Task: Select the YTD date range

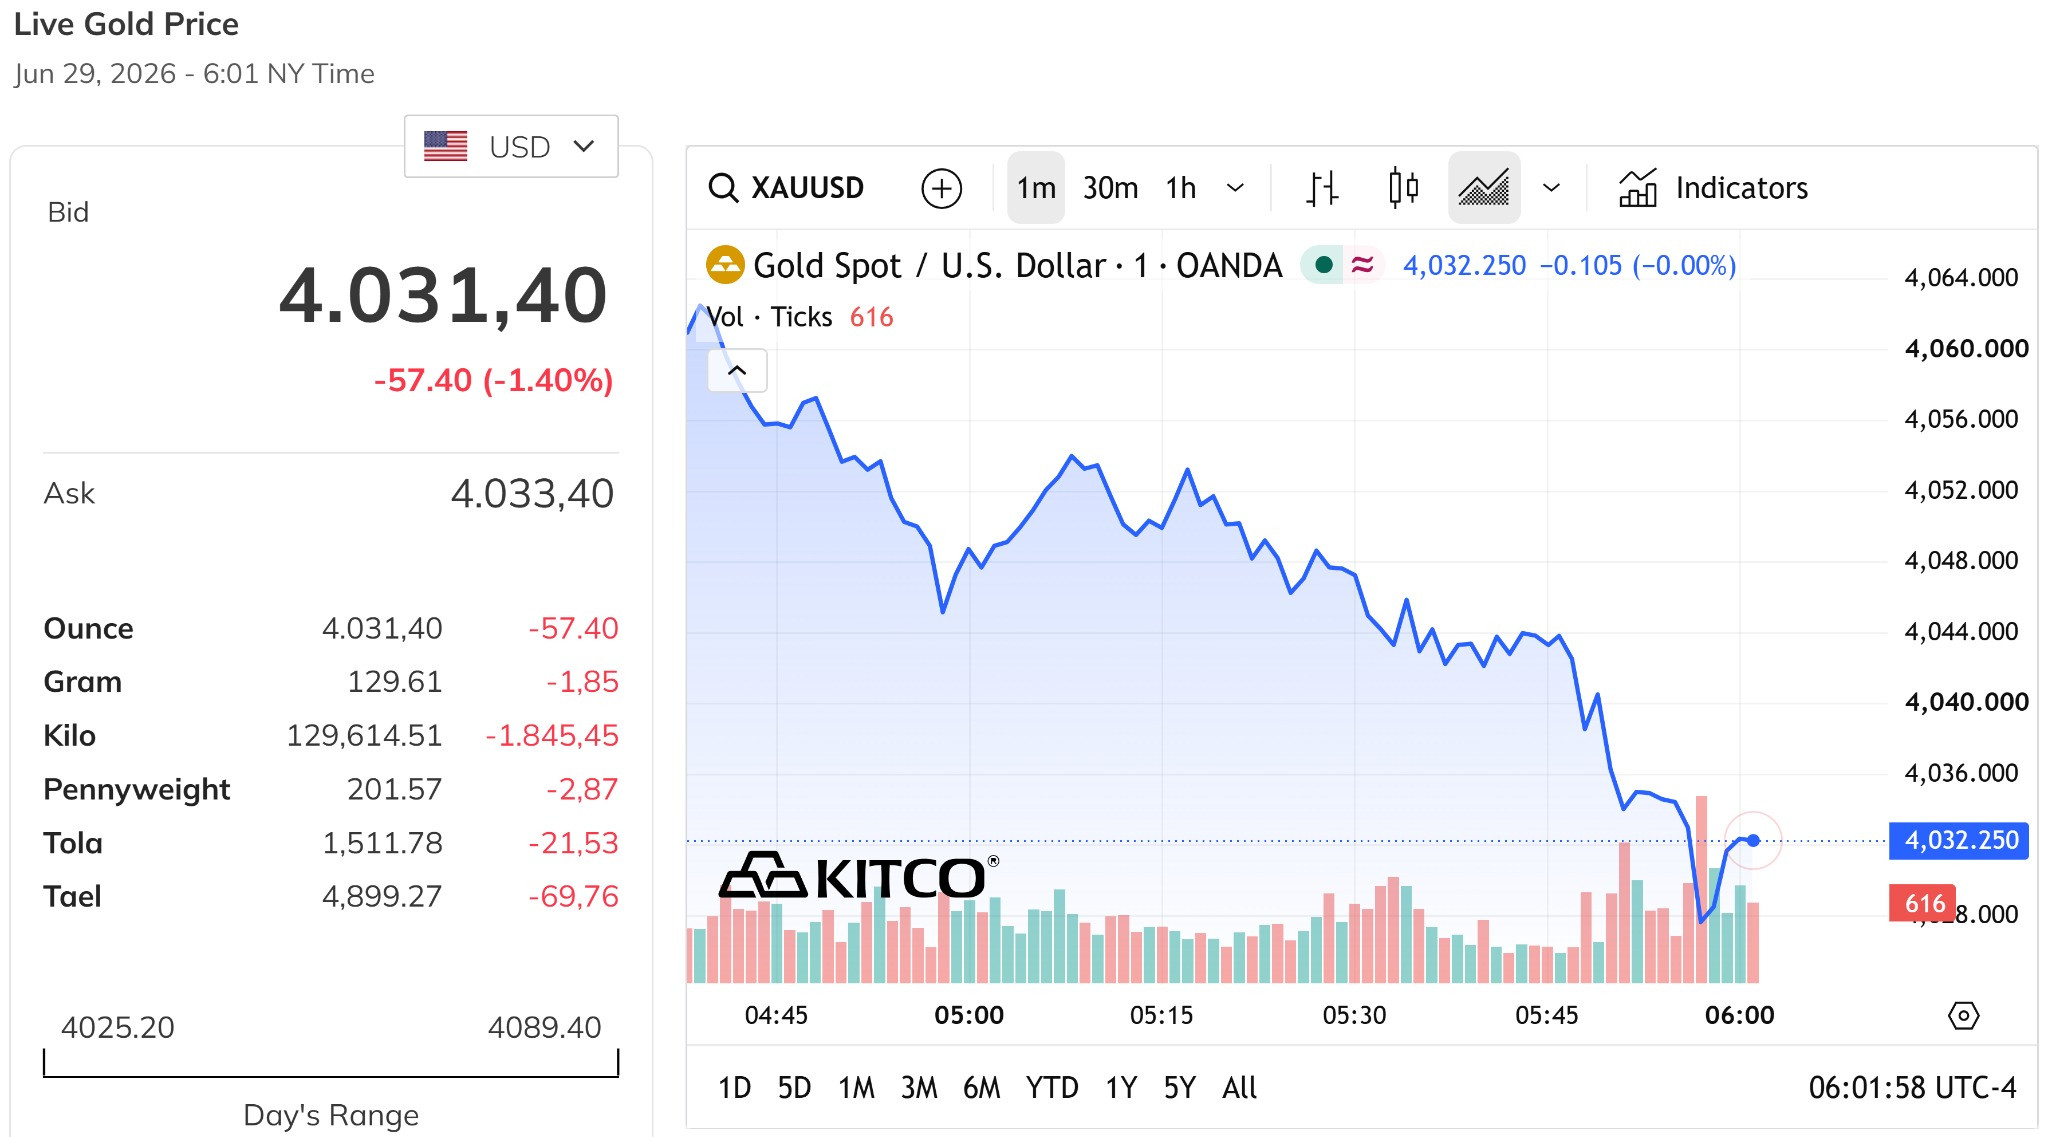Action: coord(1051,1088)
